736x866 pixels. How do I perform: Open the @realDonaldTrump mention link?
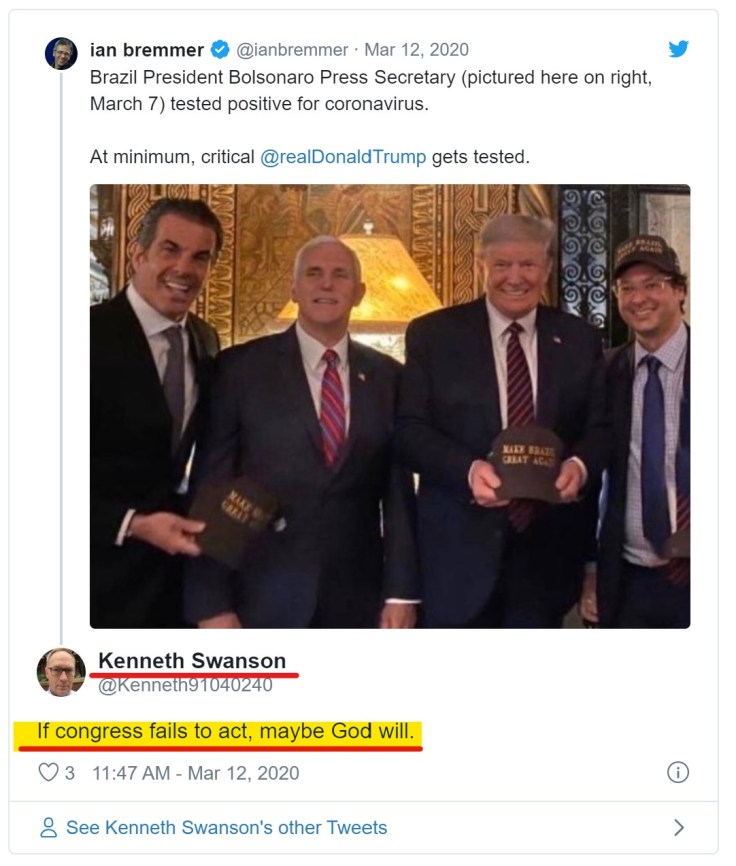tap(343, 157)
